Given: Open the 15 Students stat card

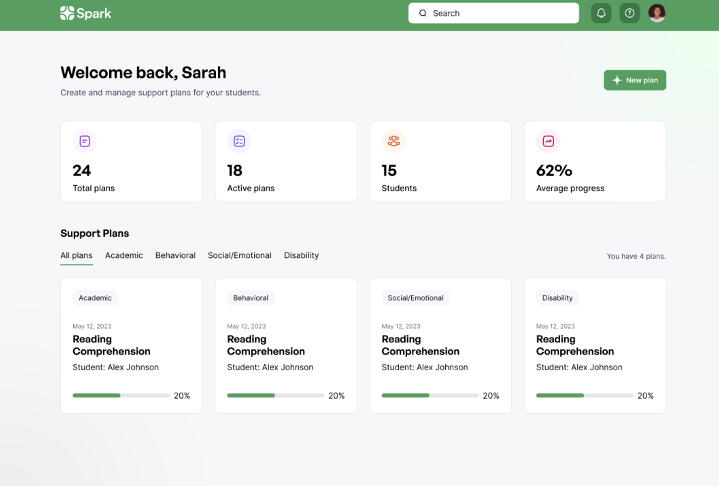Looking at the screenshot, I should (440, 161).
